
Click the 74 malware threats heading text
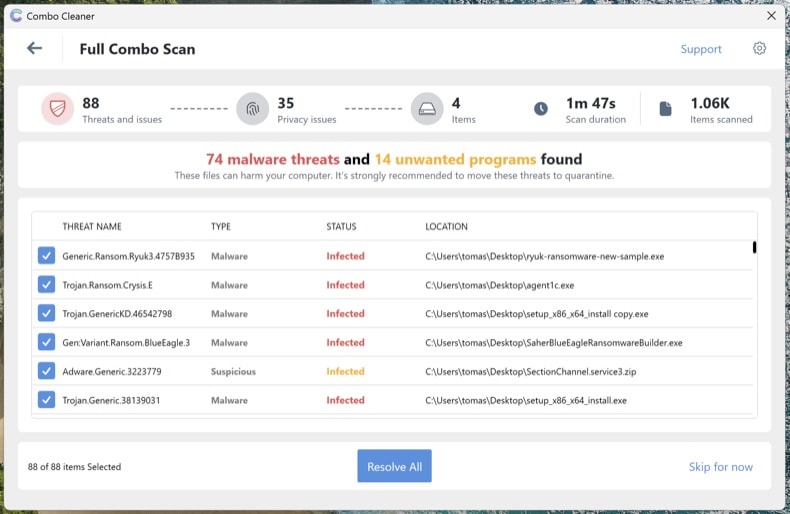(x=273, y=159)
